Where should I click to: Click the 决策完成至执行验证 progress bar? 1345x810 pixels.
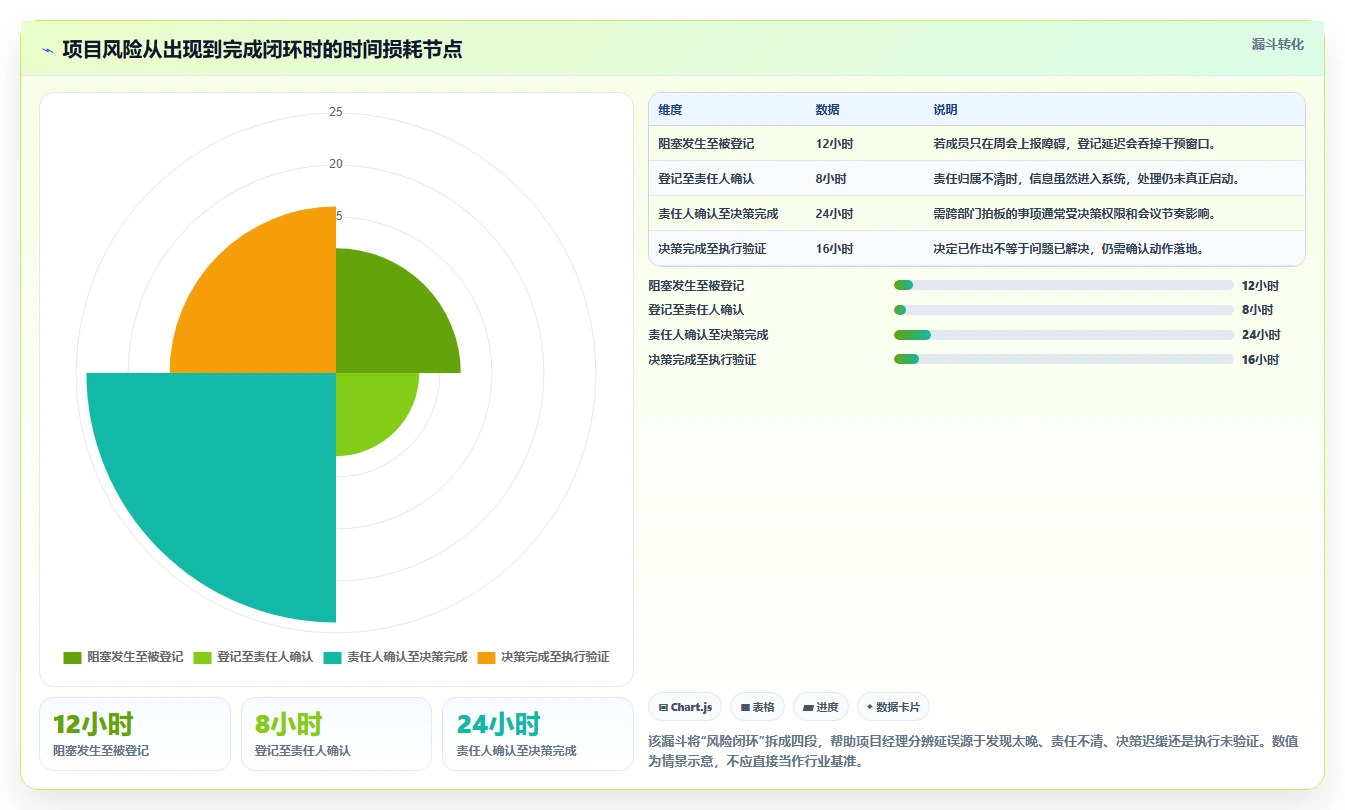pyautogui.click(x=1063, y=359)
